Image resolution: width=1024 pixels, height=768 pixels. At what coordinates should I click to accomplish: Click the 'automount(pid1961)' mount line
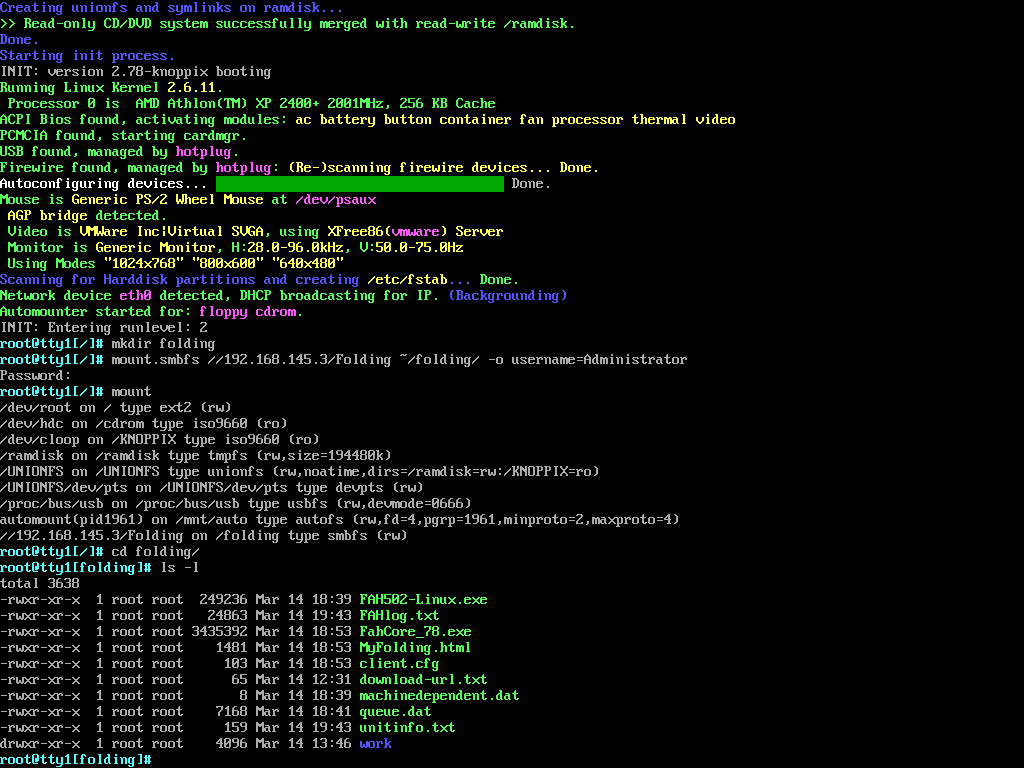point(340,520)
